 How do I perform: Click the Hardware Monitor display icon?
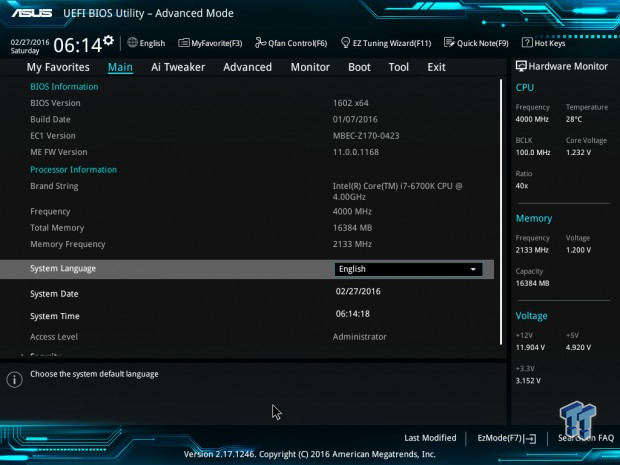pos(521,66)
